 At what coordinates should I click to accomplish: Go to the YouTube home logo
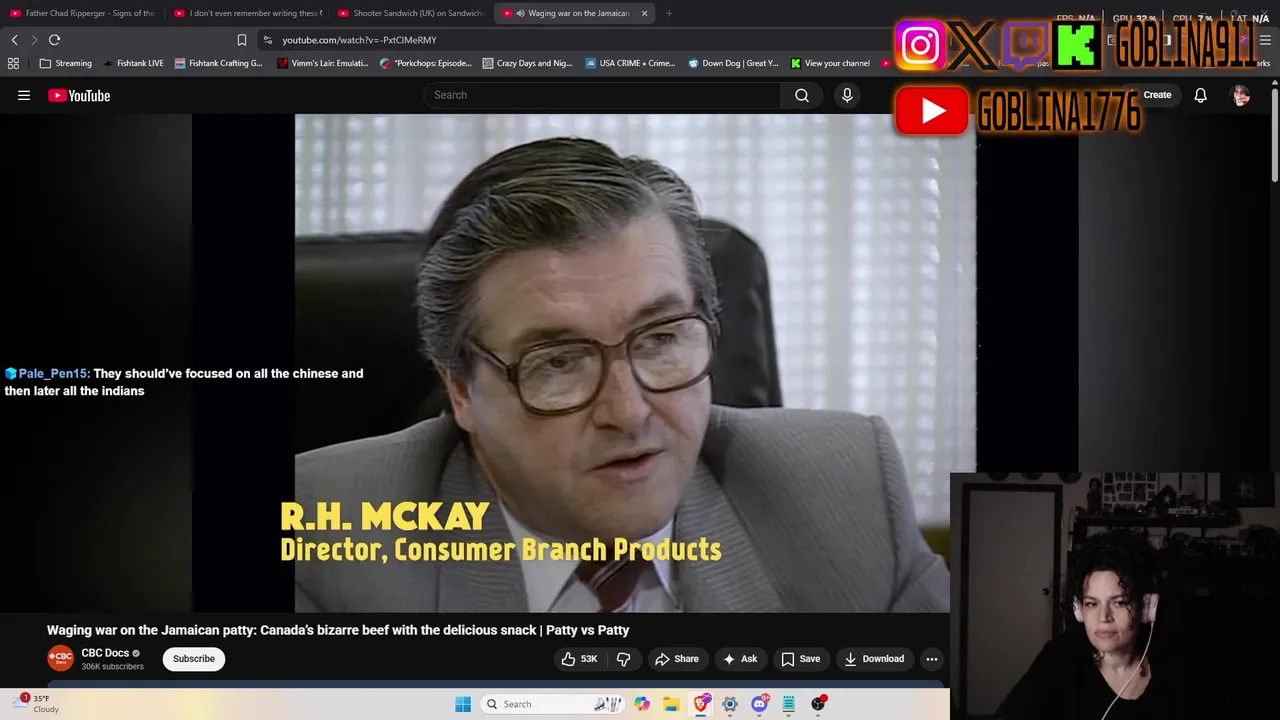coord(79,95)
